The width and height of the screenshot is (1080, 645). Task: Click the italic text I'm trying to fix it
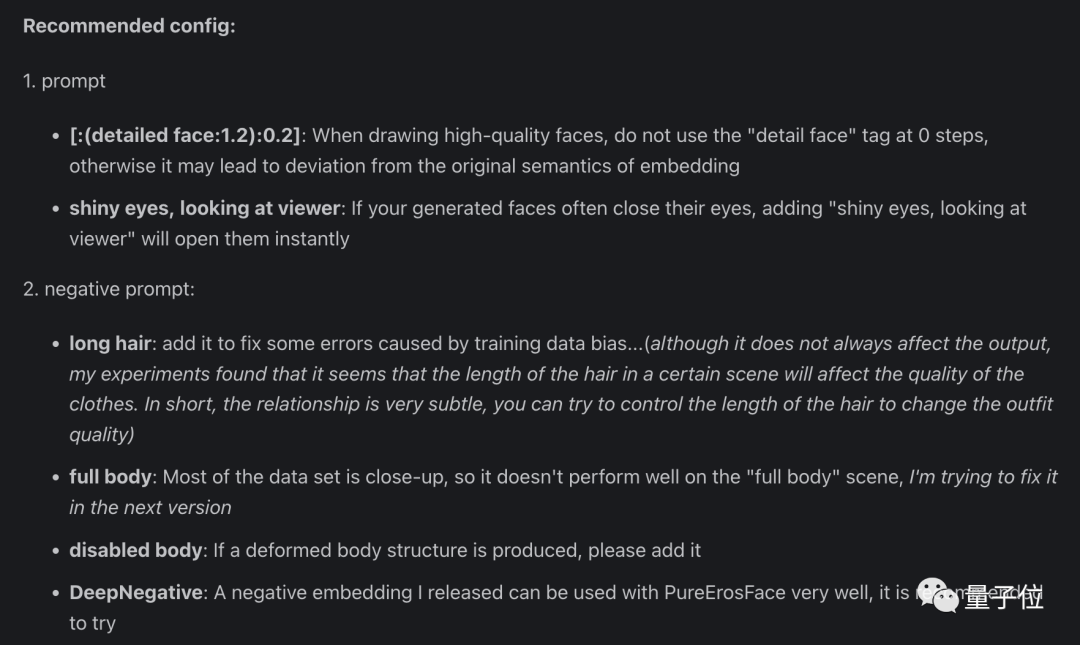(x=983, y=477)
